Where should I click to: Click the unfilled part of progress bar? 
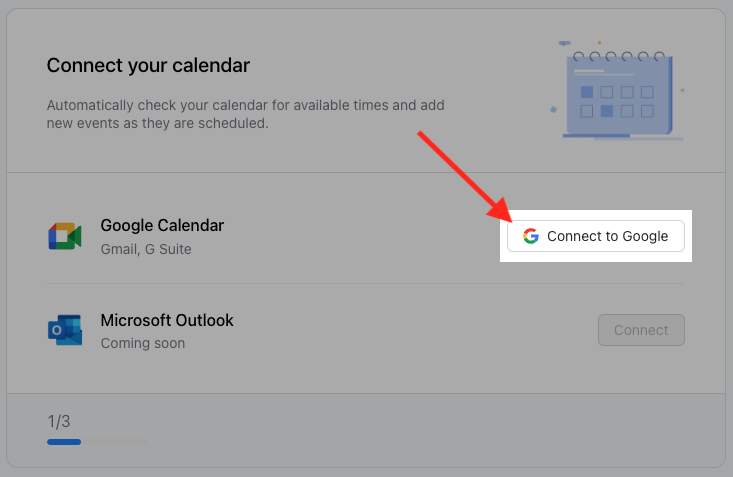114,441
